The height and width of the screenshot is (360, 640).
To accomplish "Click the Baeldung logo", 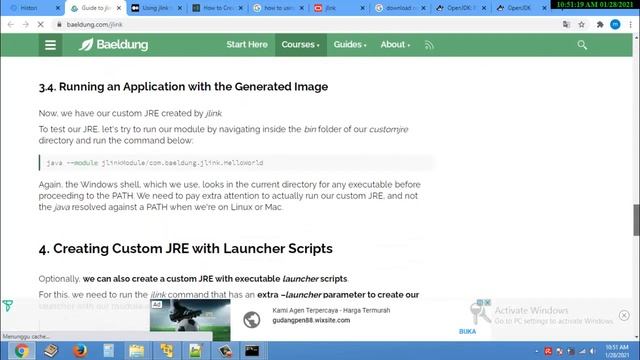I will click(113, 45).
